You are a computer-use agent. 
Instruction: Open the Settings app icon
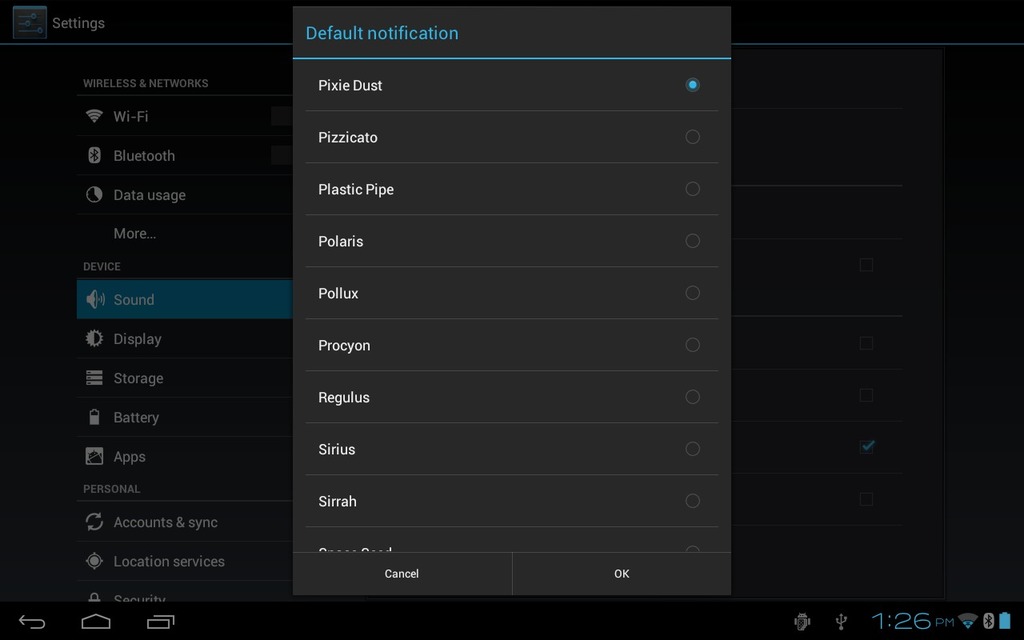[29, 22]
